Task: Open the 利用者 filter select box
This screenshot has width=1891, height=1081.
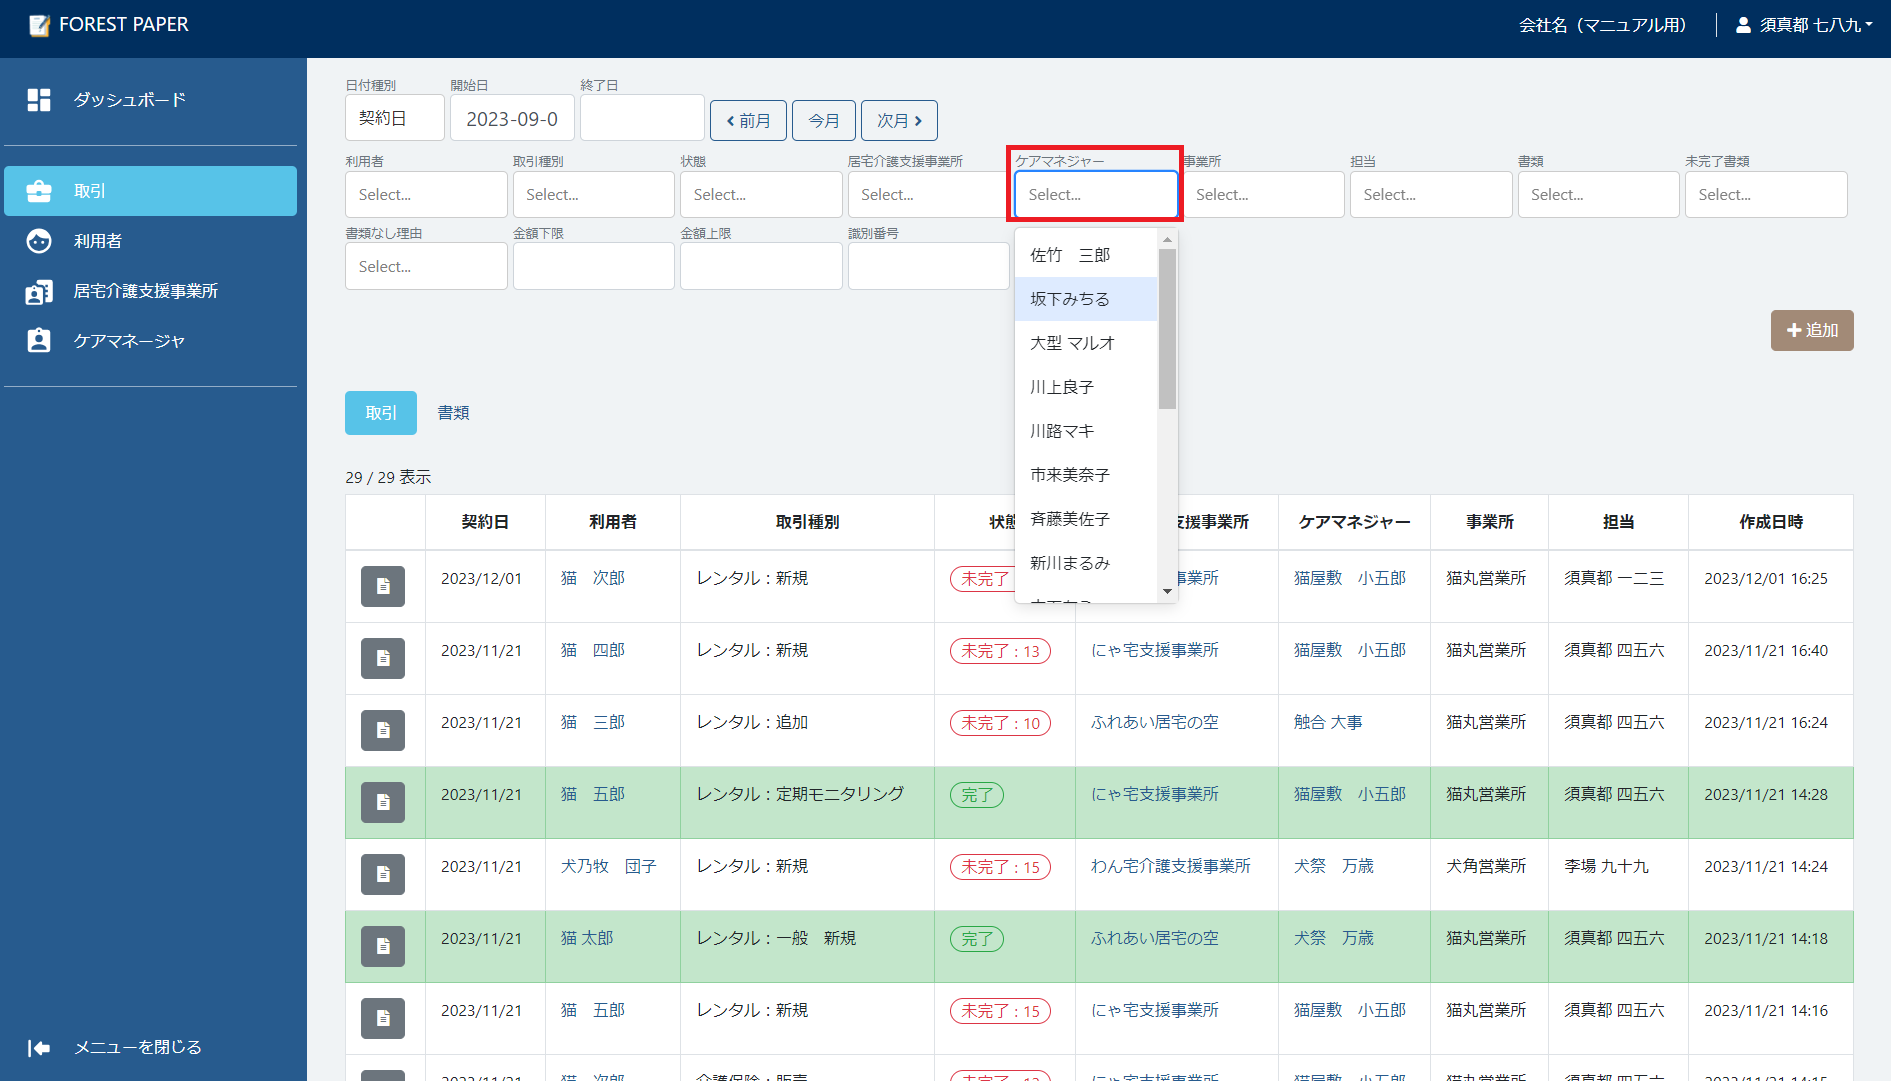Action: tap(426, 195)
